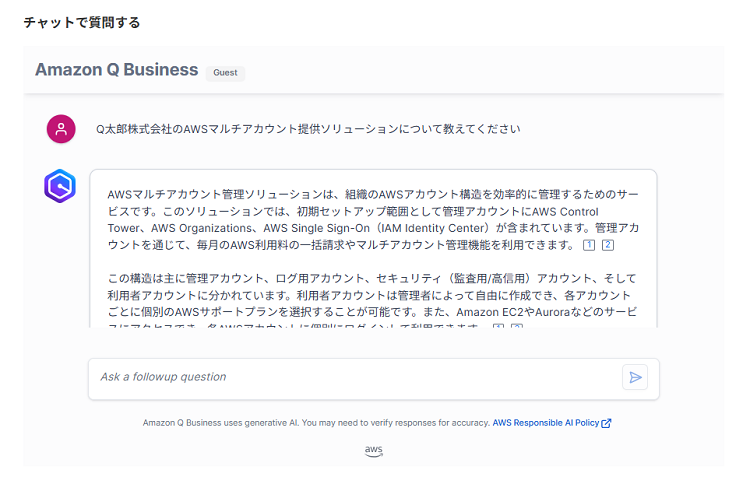Screen dimensions: 750x477
Task: Click the send message arrow icon
Action: click(635, 377)
